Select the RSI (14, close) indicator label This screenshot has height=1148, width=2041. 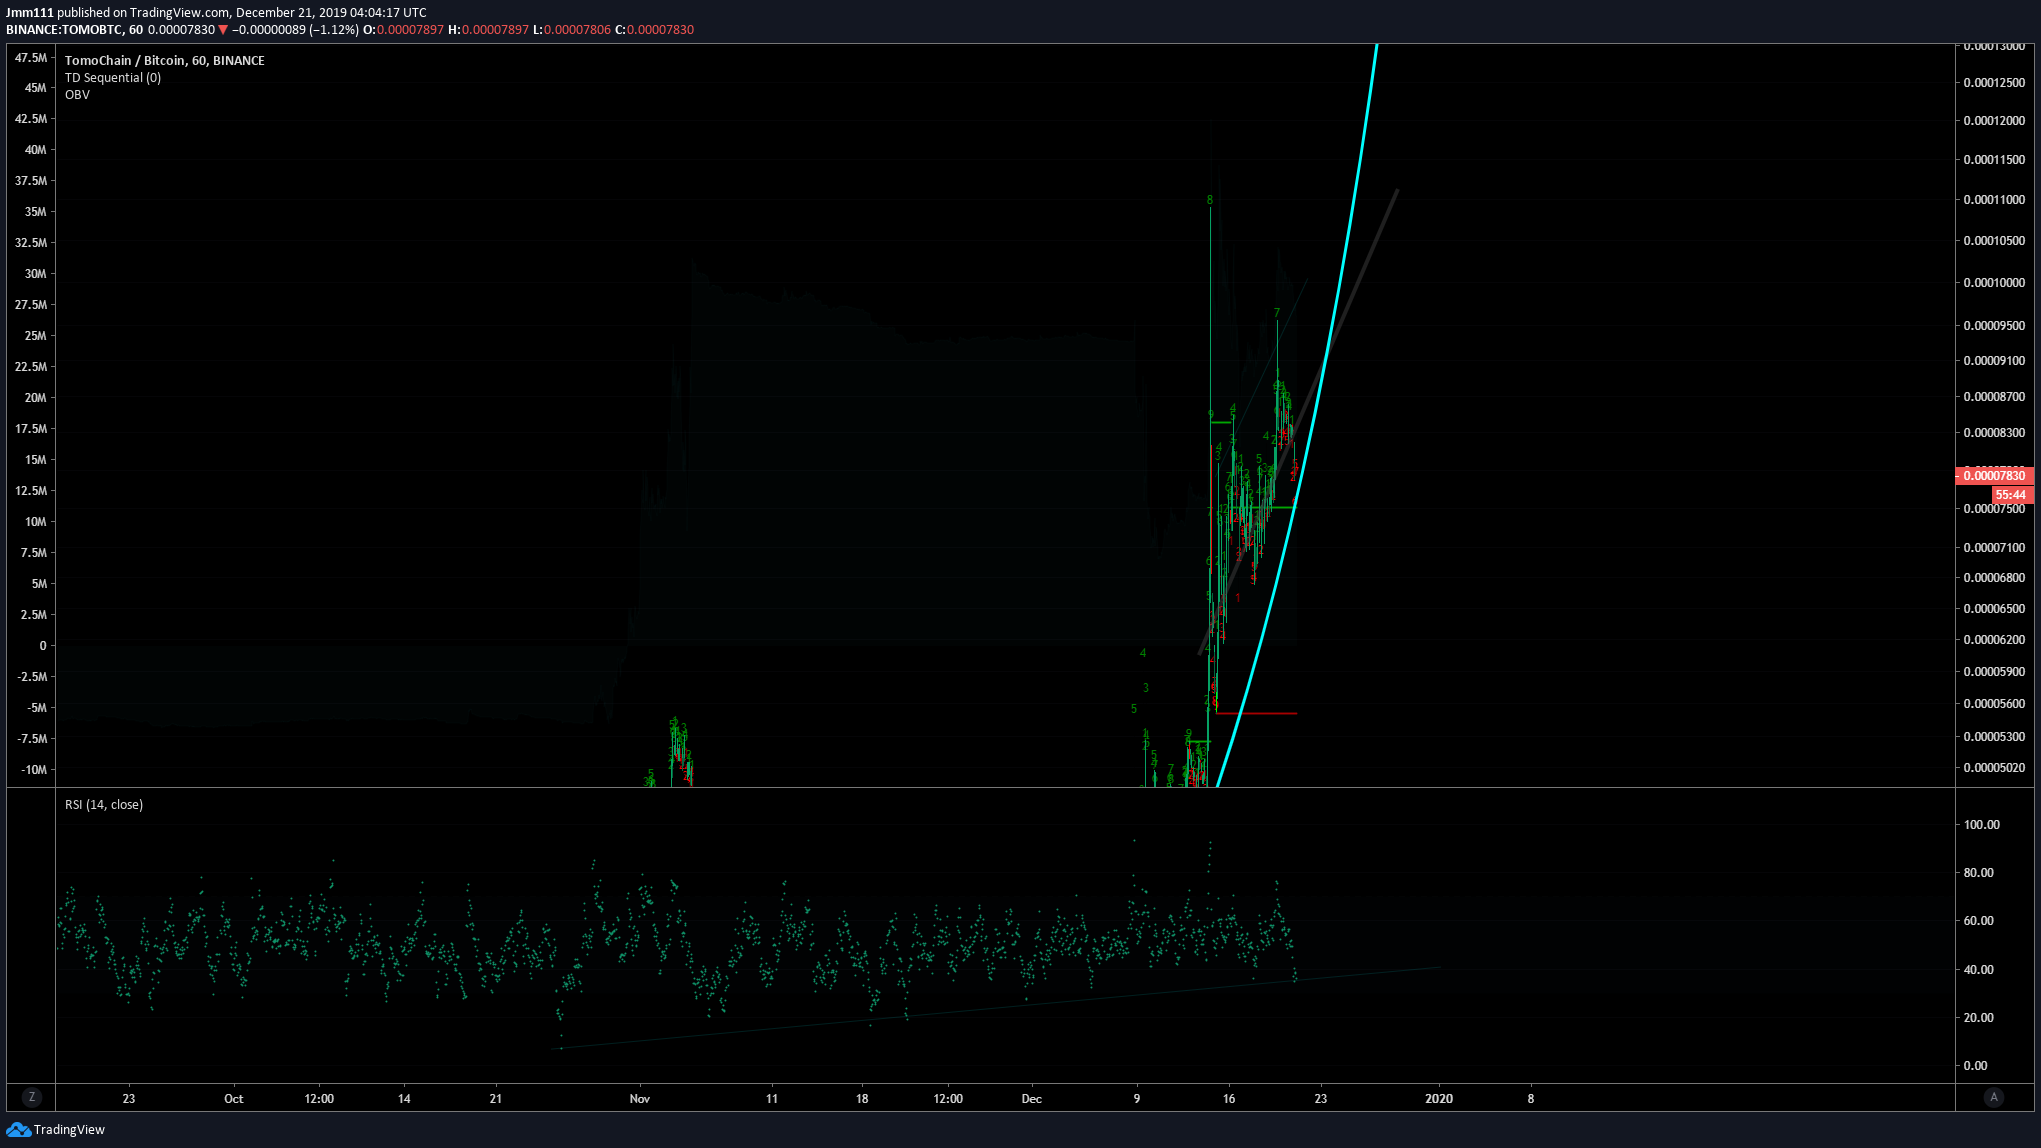104,805
